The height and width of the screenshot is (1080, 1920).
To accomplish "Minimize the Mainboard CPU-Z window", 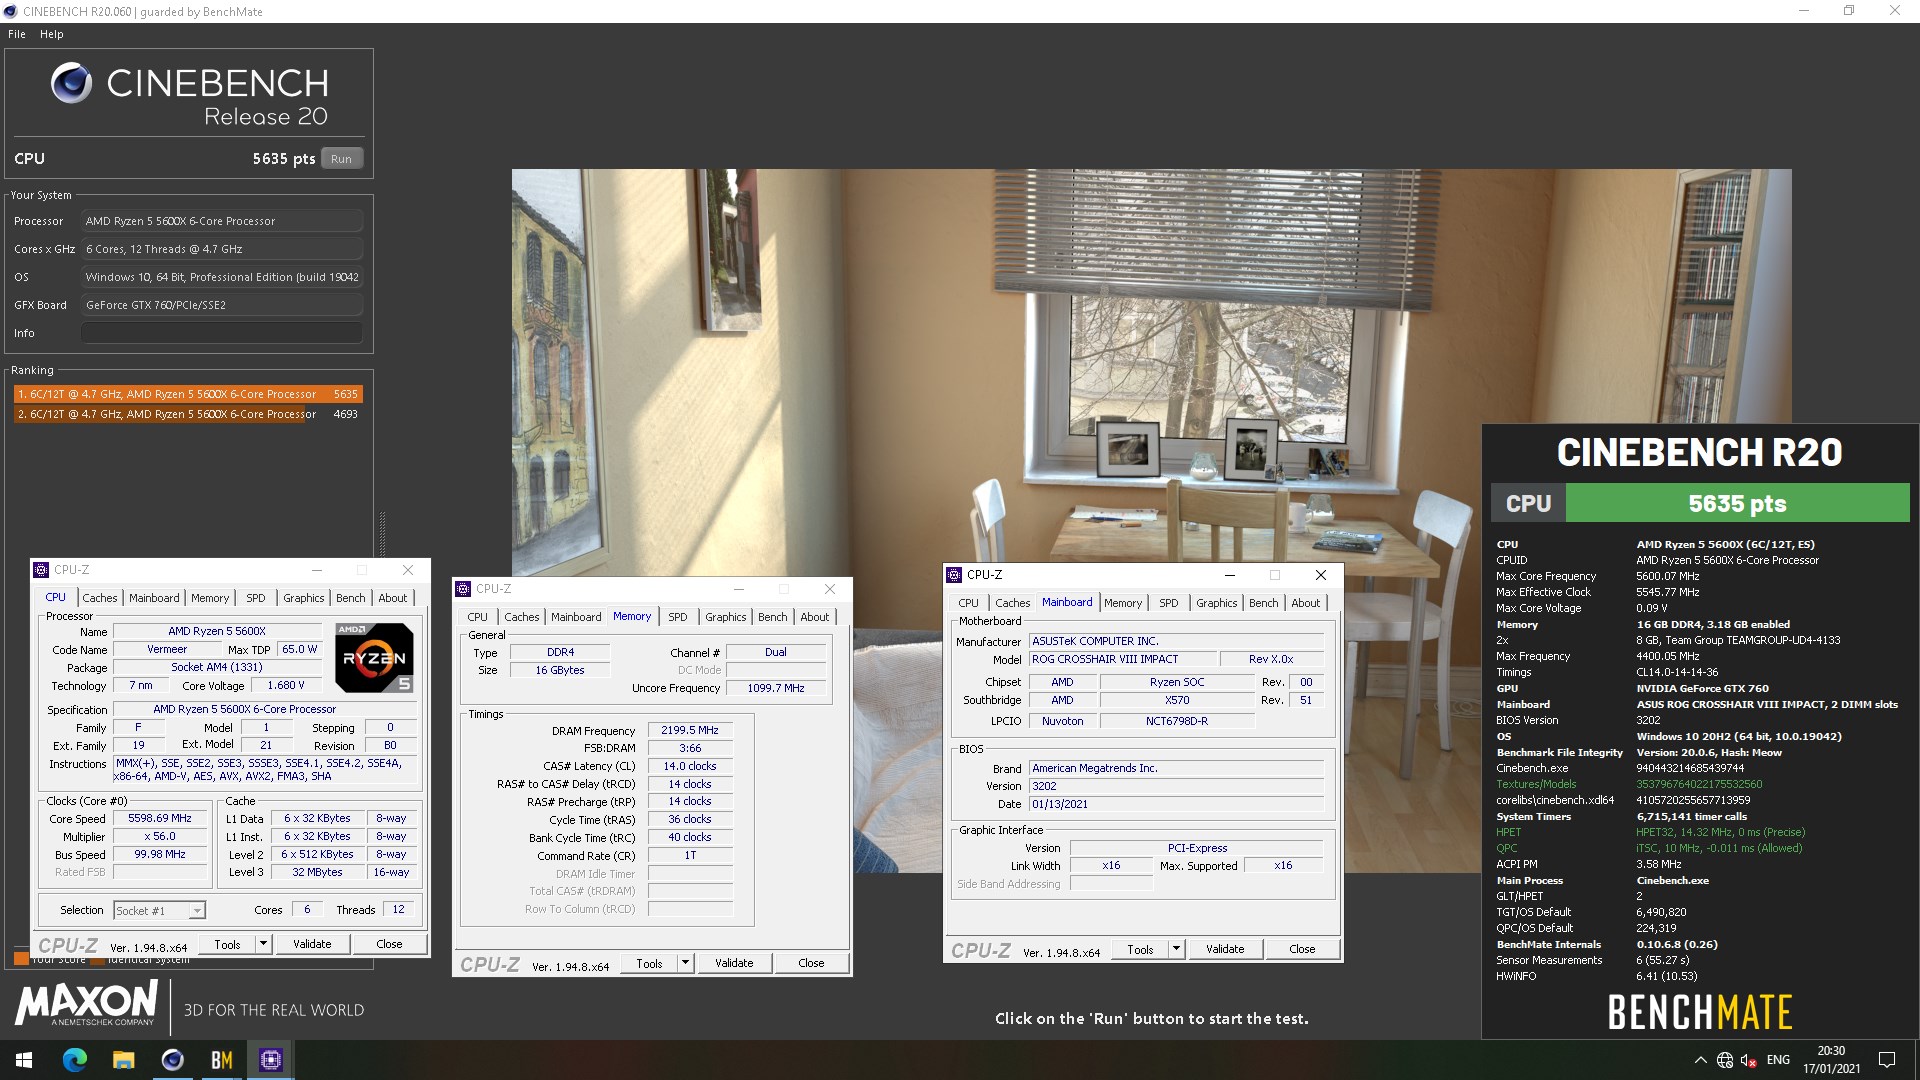I will 1229,575.
